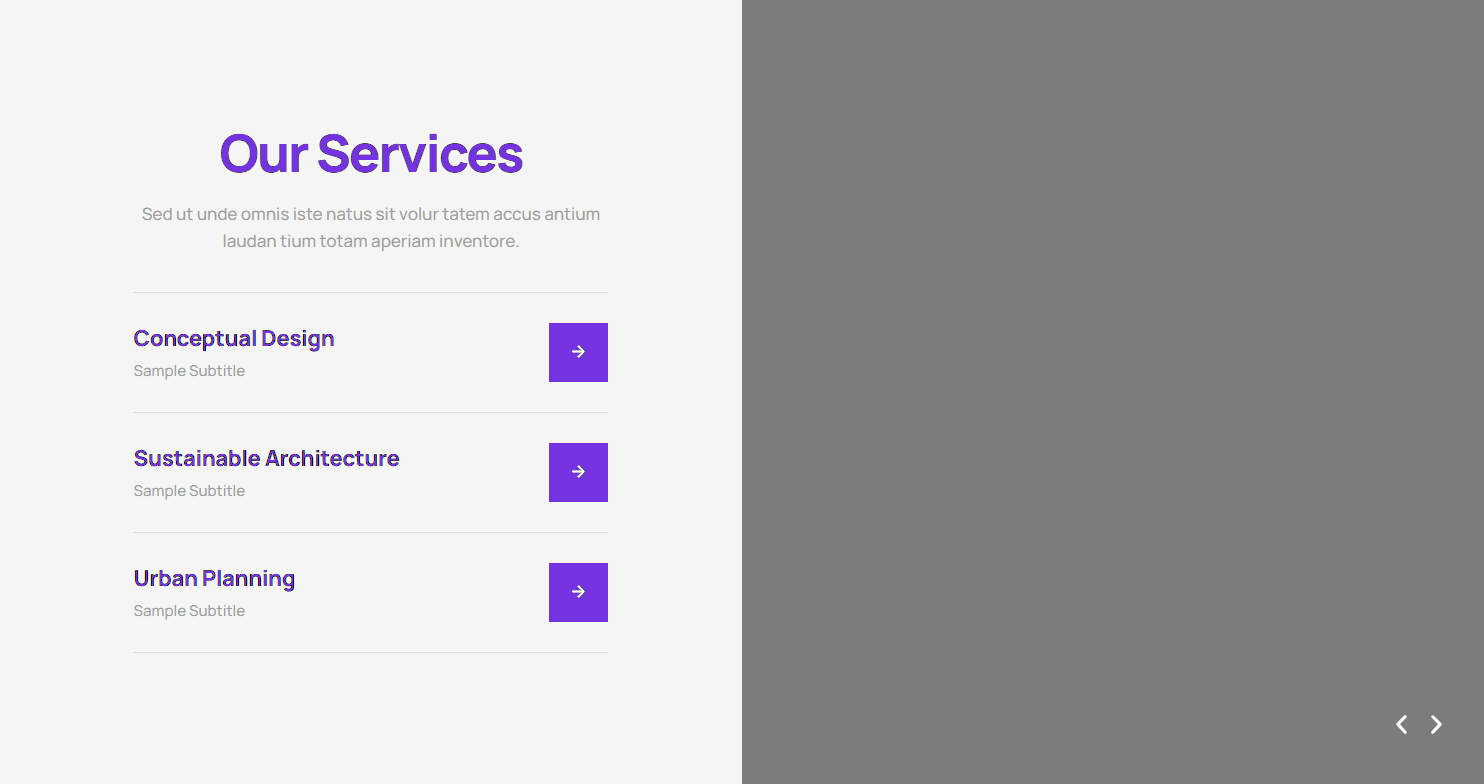Image resolution: width=1484 pixels, height=784 pixels.
Task: Click the word "Services" in the heading
Action: click(420, 154)
